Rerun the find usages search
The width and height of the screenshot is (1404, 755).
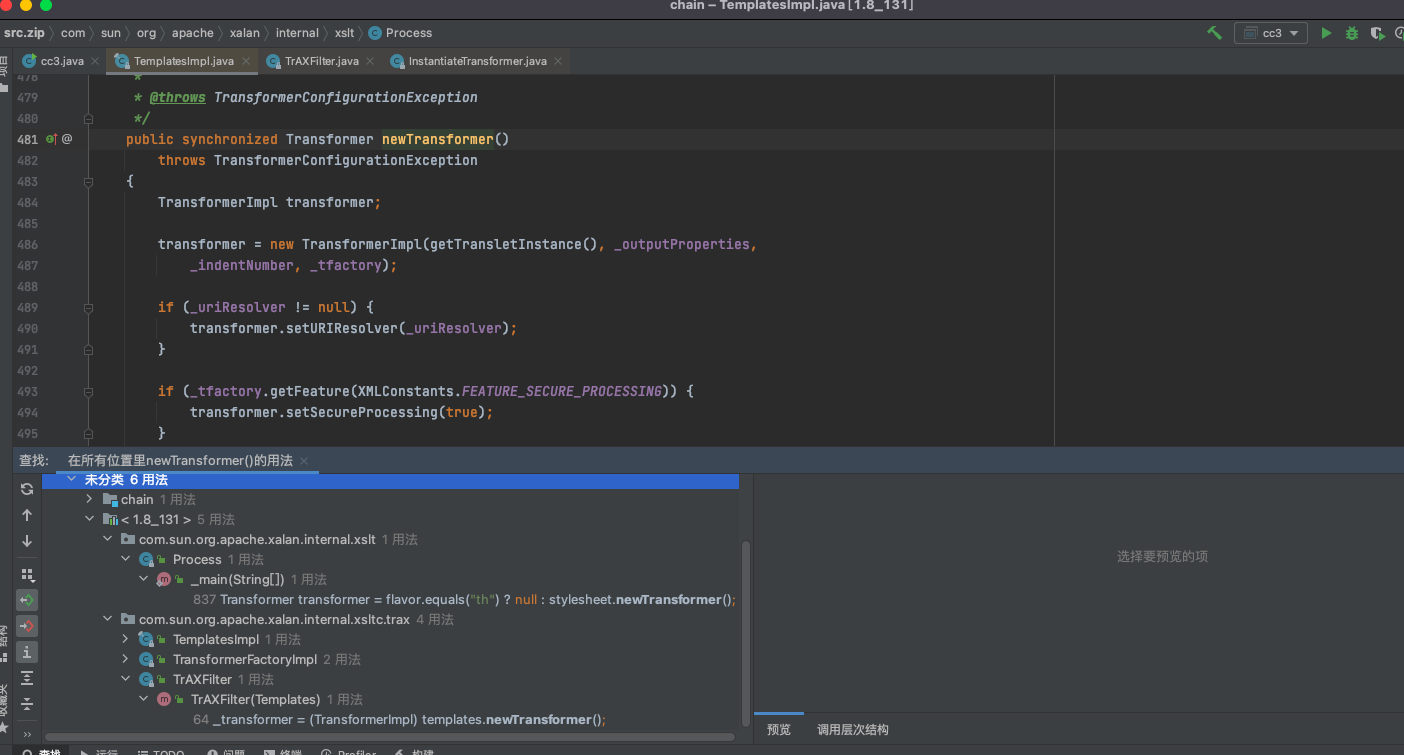coord(27,489)
